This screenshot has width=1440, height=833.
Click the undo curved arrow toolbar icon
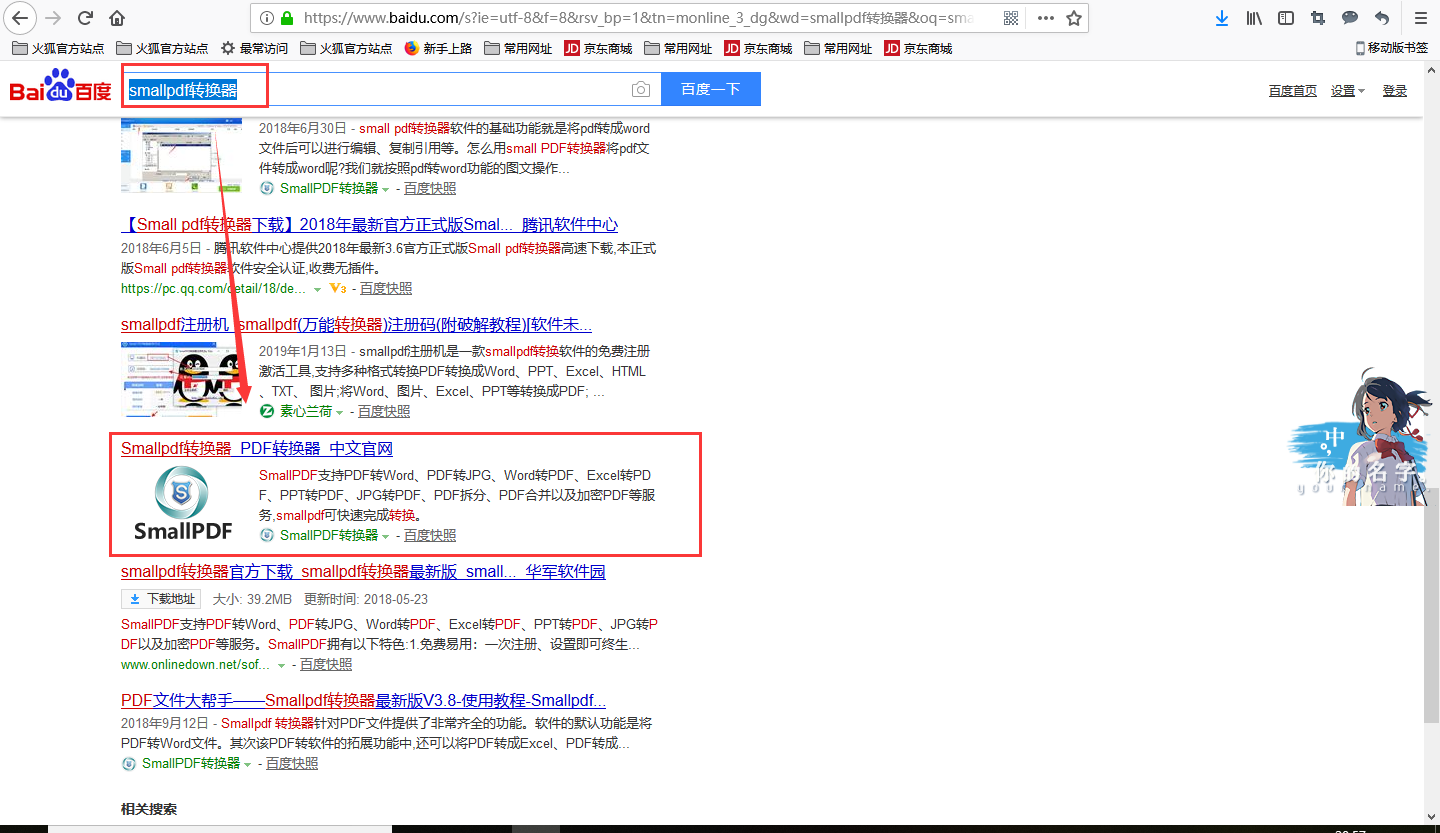[x=1382, y=18]
